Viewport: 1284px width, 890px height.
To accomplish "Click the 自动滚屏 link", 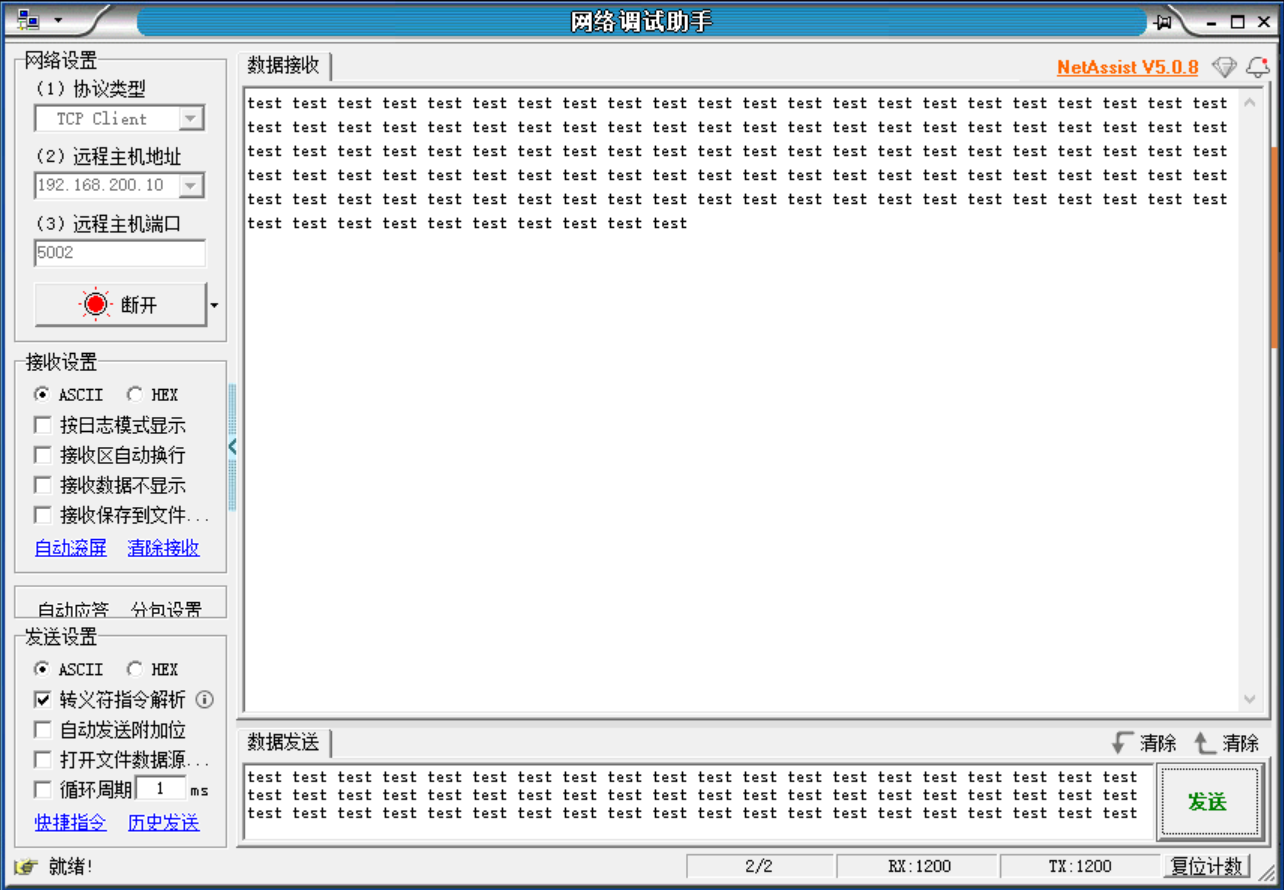I will coord(70,548).
